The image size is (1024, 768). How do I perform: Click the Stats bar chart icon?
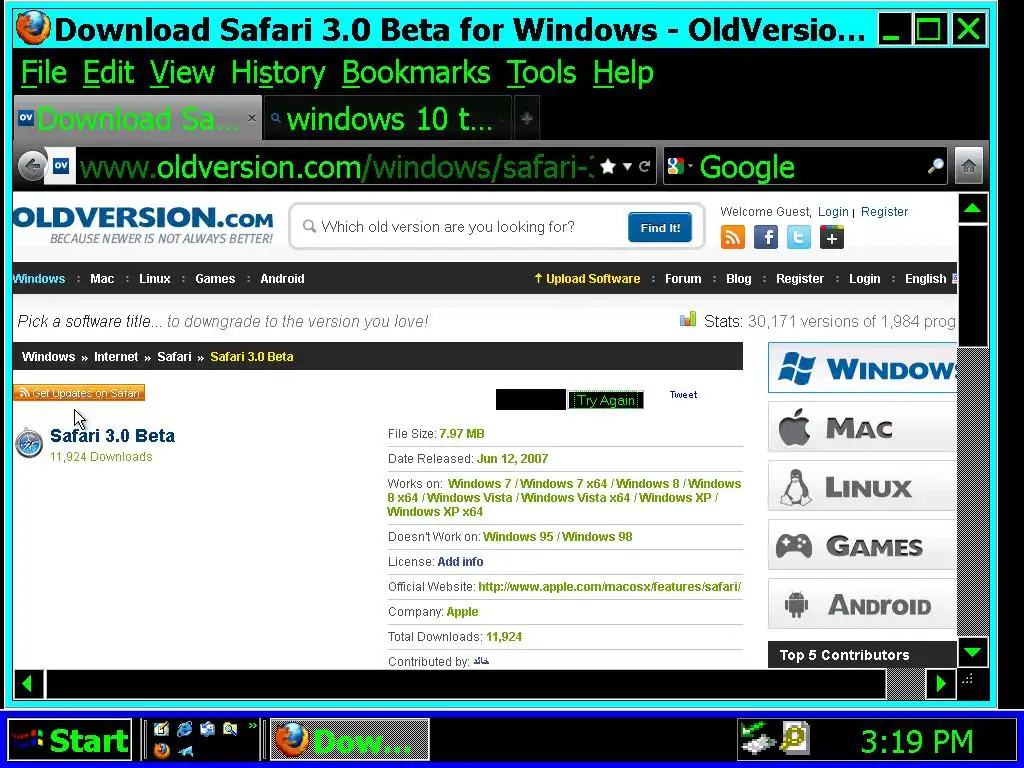688,319
